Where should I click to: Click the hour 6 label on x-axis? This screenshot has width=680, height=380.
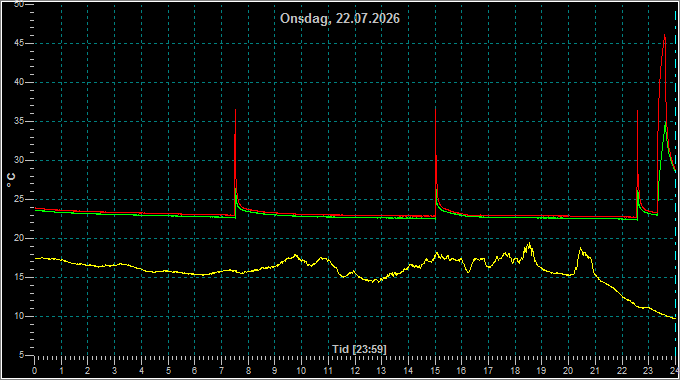[195, 371]
